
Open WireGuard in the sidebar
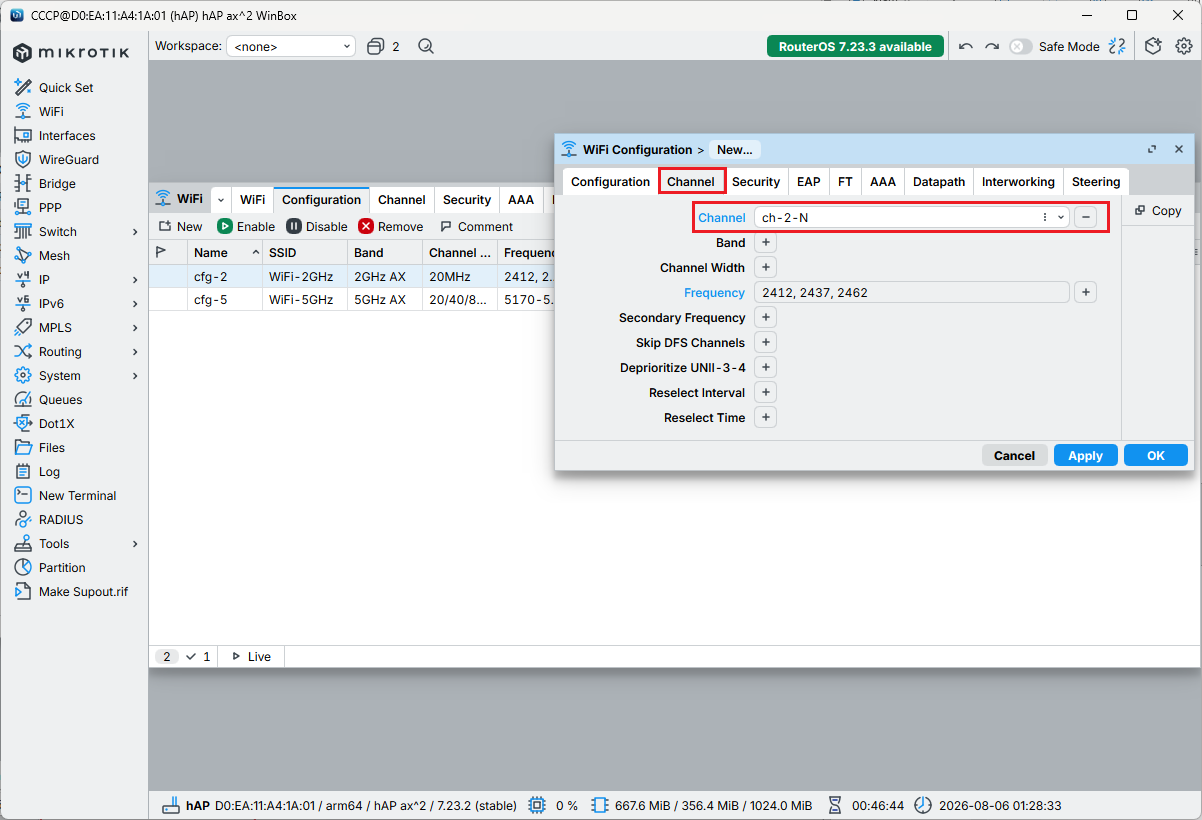(x=69, y=159)
